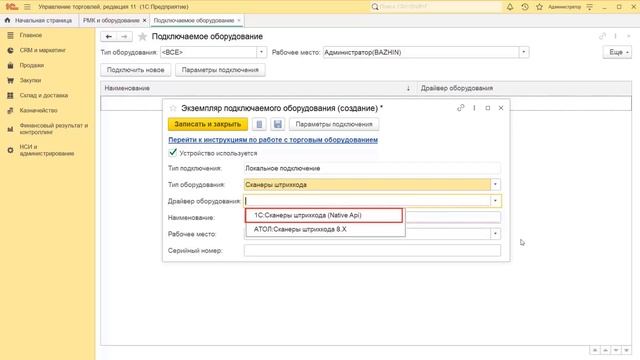Open link Перейти к инструкциям по работе
This screenshot has width=640, height=360.
pos(273,140)
